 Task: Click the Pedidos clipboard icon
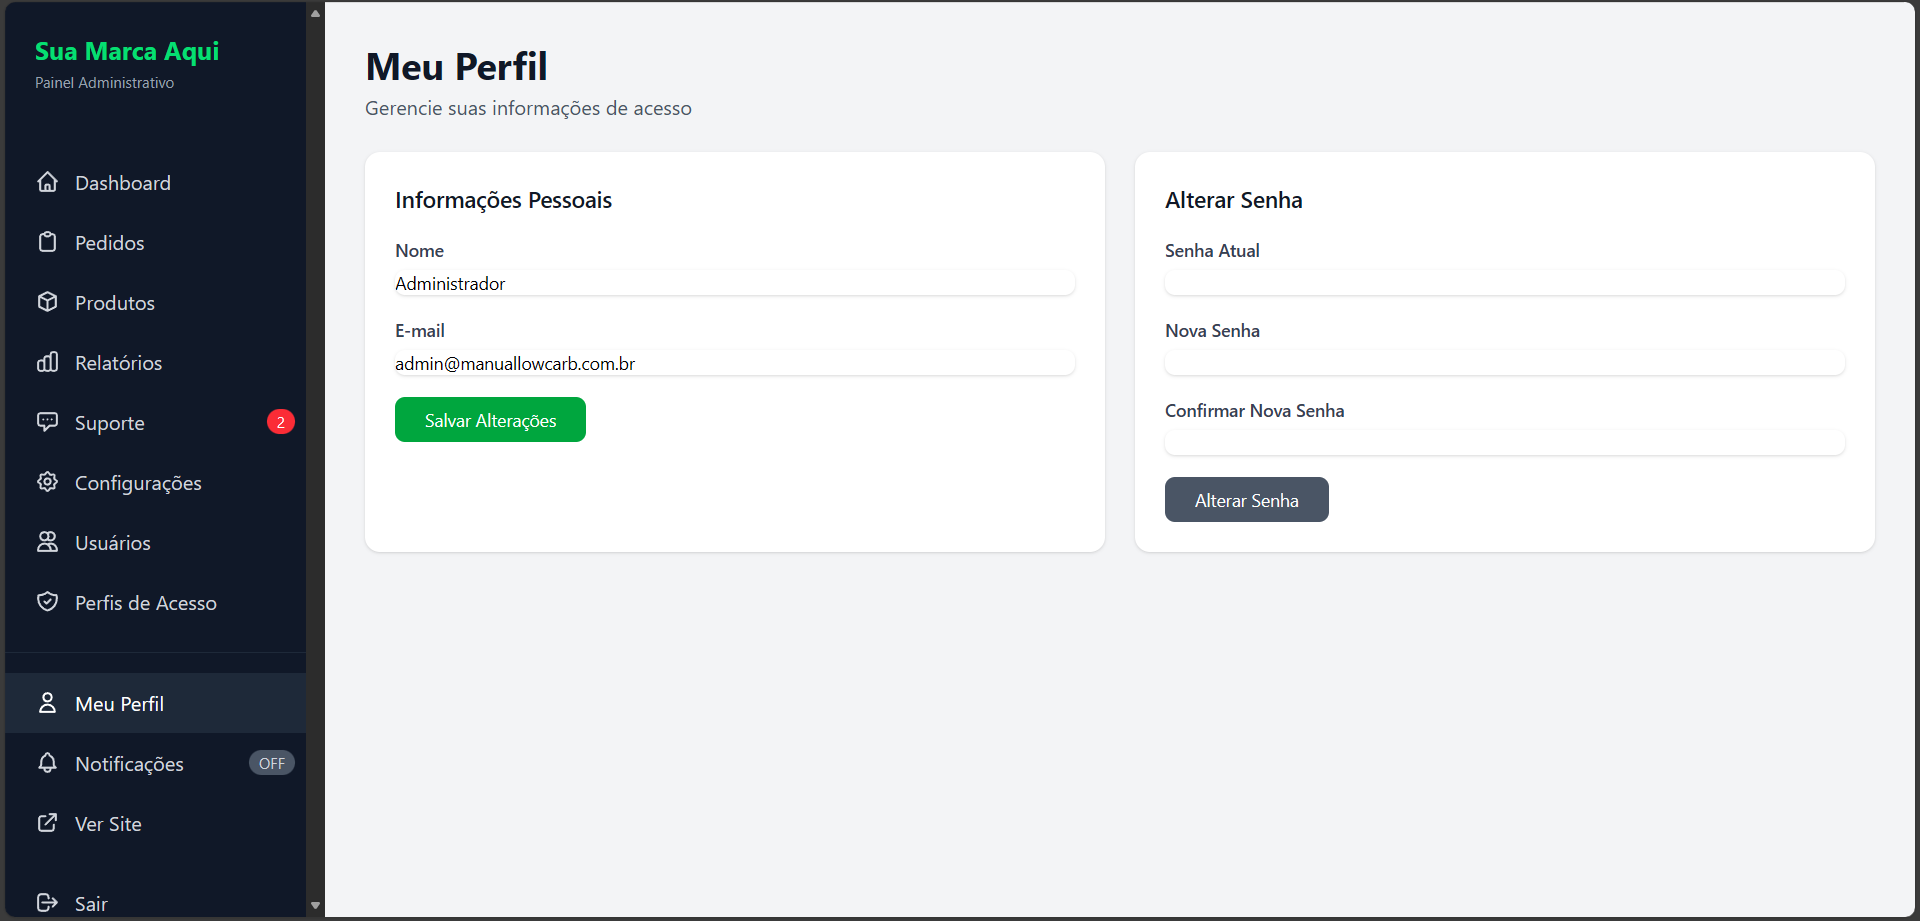click(47, 242)
